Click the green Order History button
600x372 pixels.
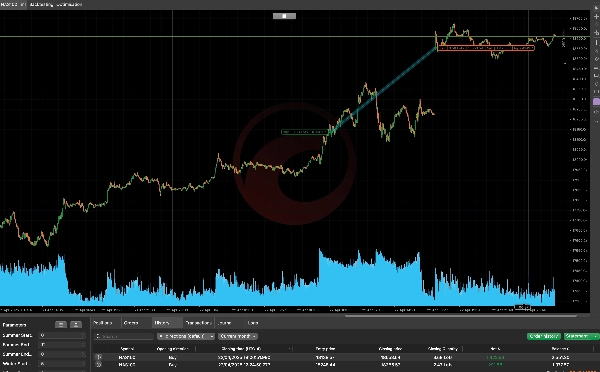click(544, 336)
